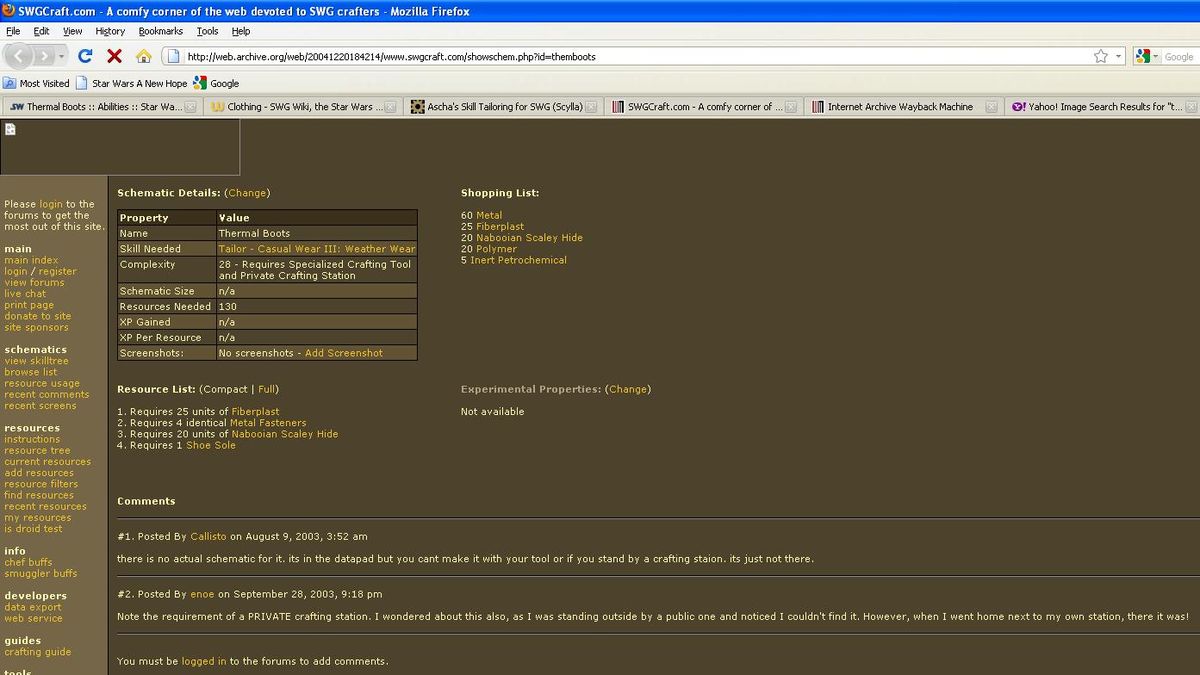This screenshot has width=1200, height=675.
Task: Open the Bookmarks menu
Action: point(160,31)
